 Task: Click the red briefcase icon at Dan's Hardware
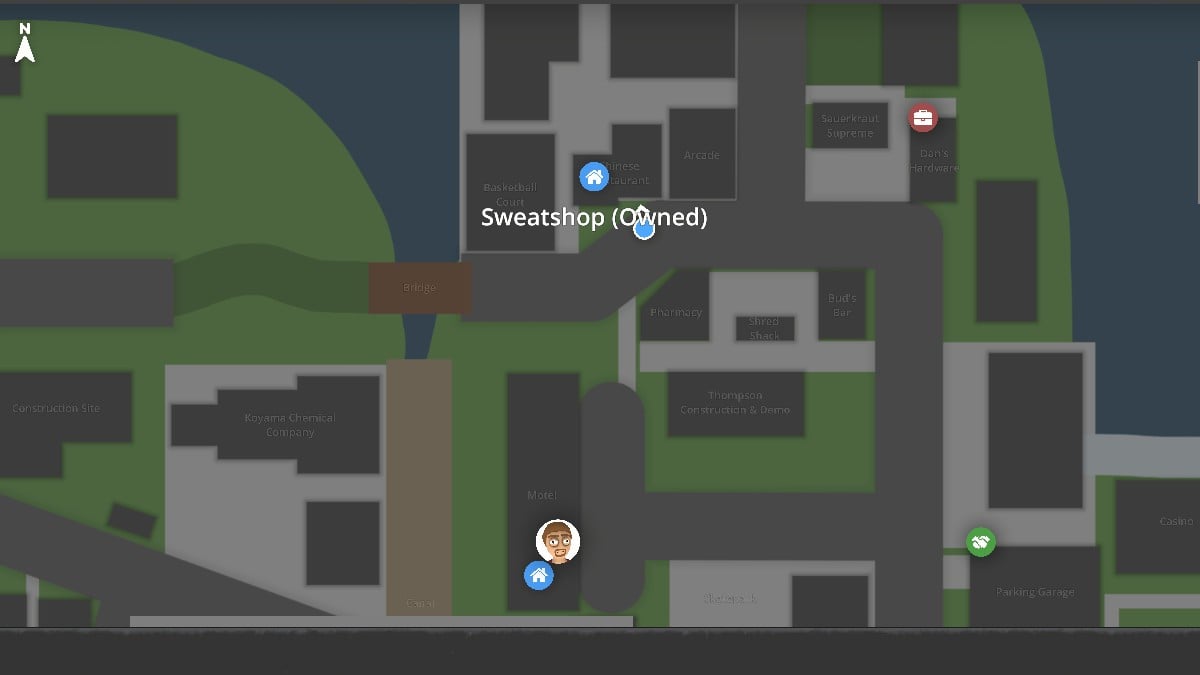pos(921,117)
